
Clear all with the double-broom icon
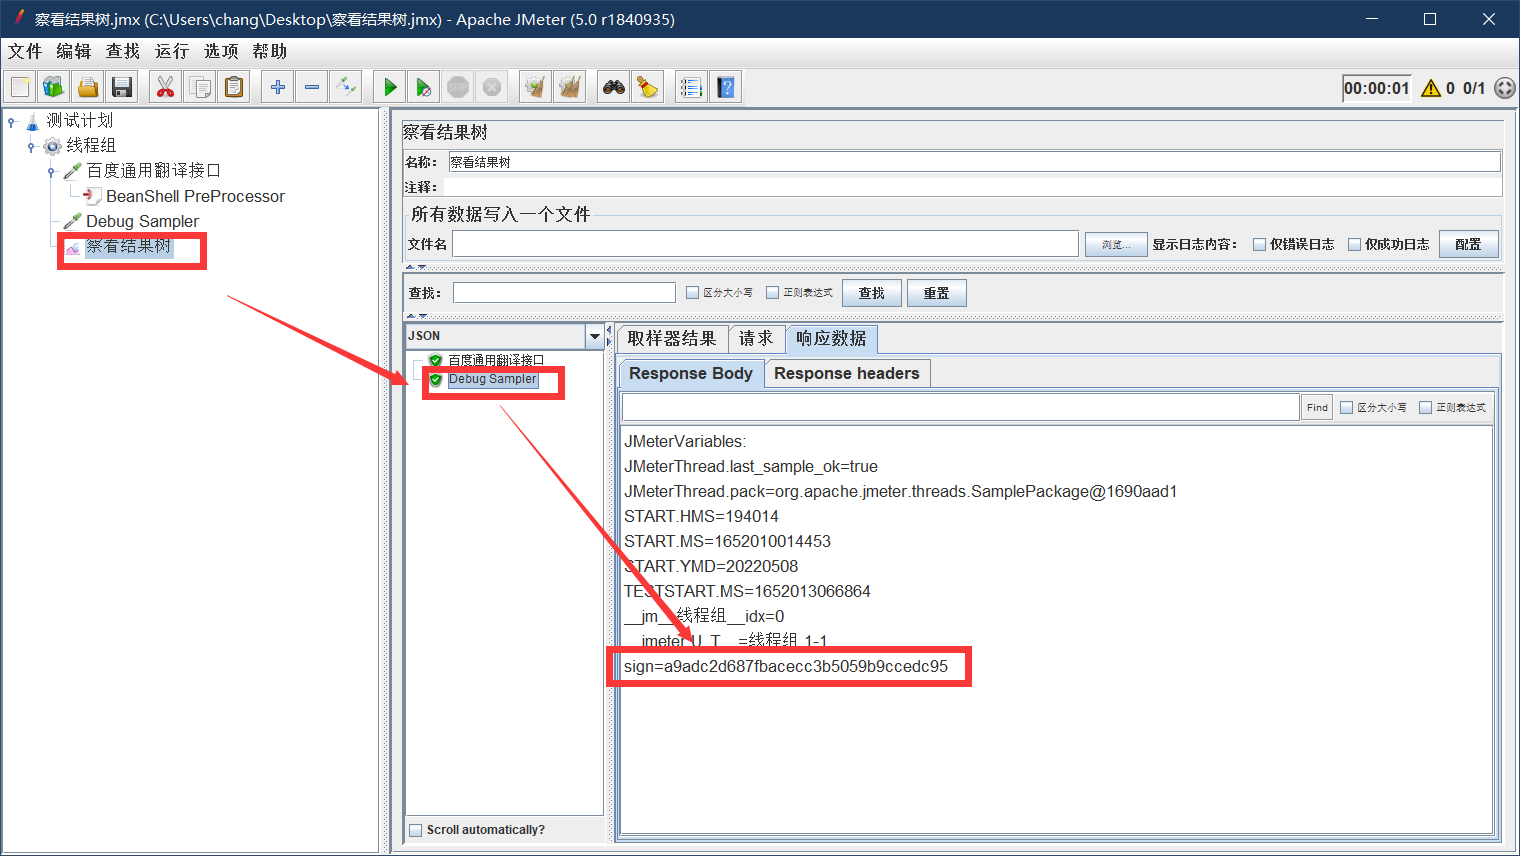(570, 88)
